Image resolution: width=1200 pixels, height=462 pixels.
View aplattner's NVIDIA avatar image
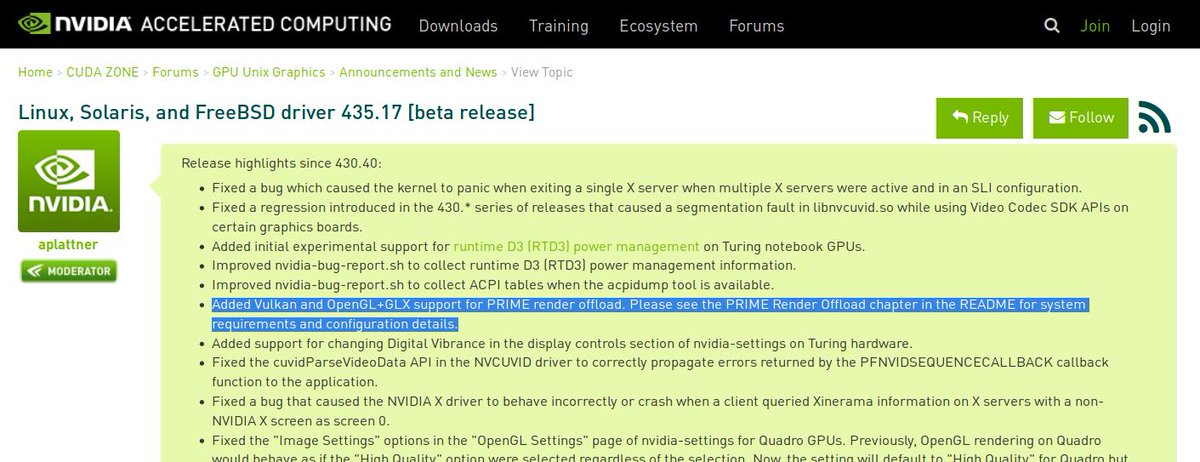pos(69,181)
